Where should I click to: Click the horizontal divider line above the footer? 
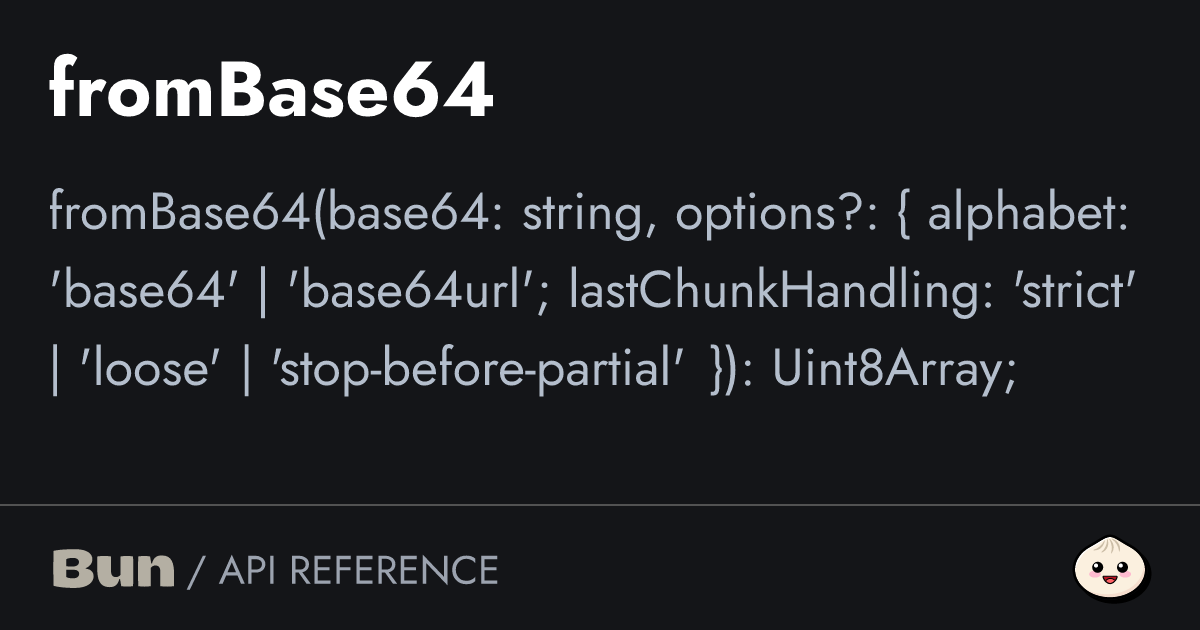pyautogui.click(x=600, y=506)
